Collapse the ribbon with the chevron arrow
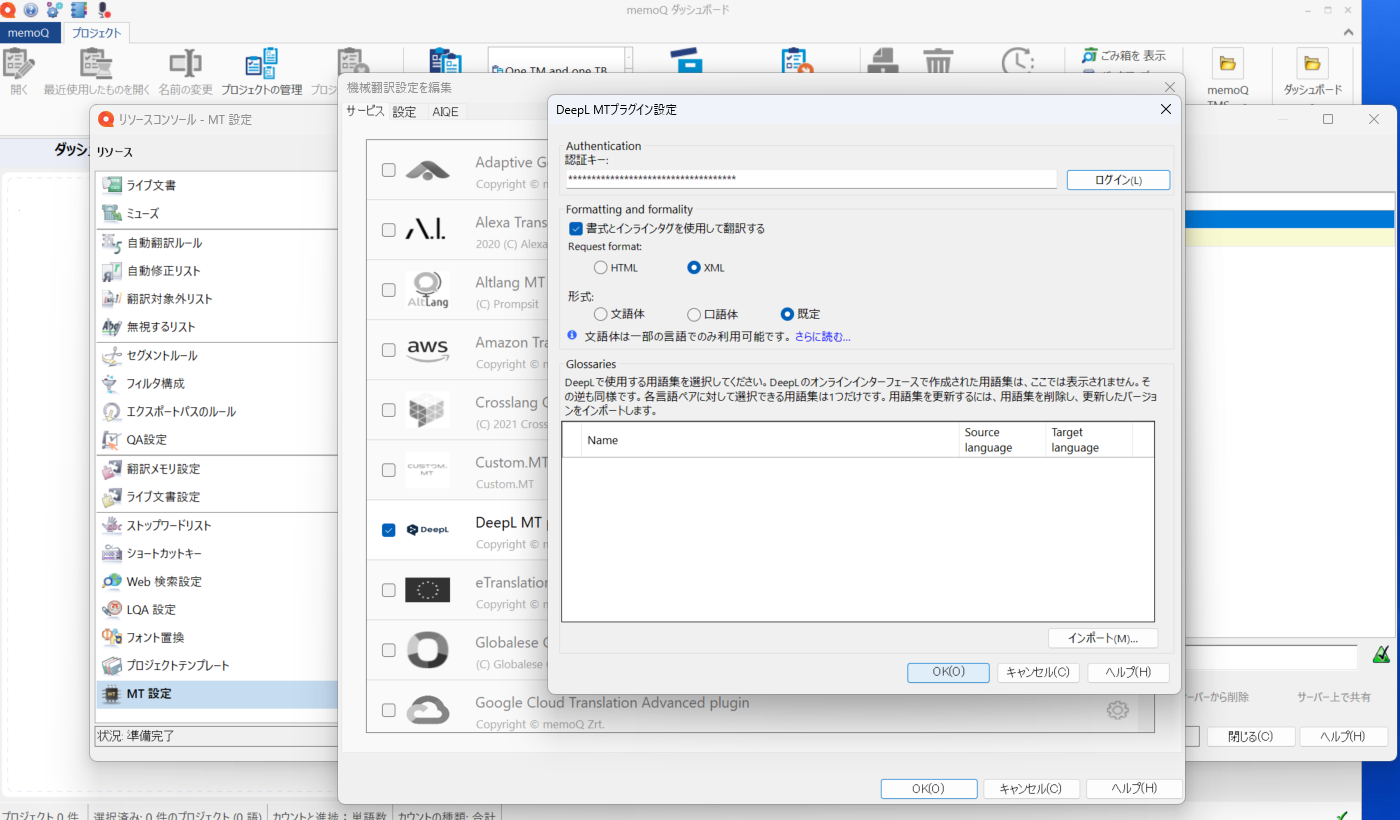The width and height of the screenshot is (1400, 820). [x=1348, y=33]
